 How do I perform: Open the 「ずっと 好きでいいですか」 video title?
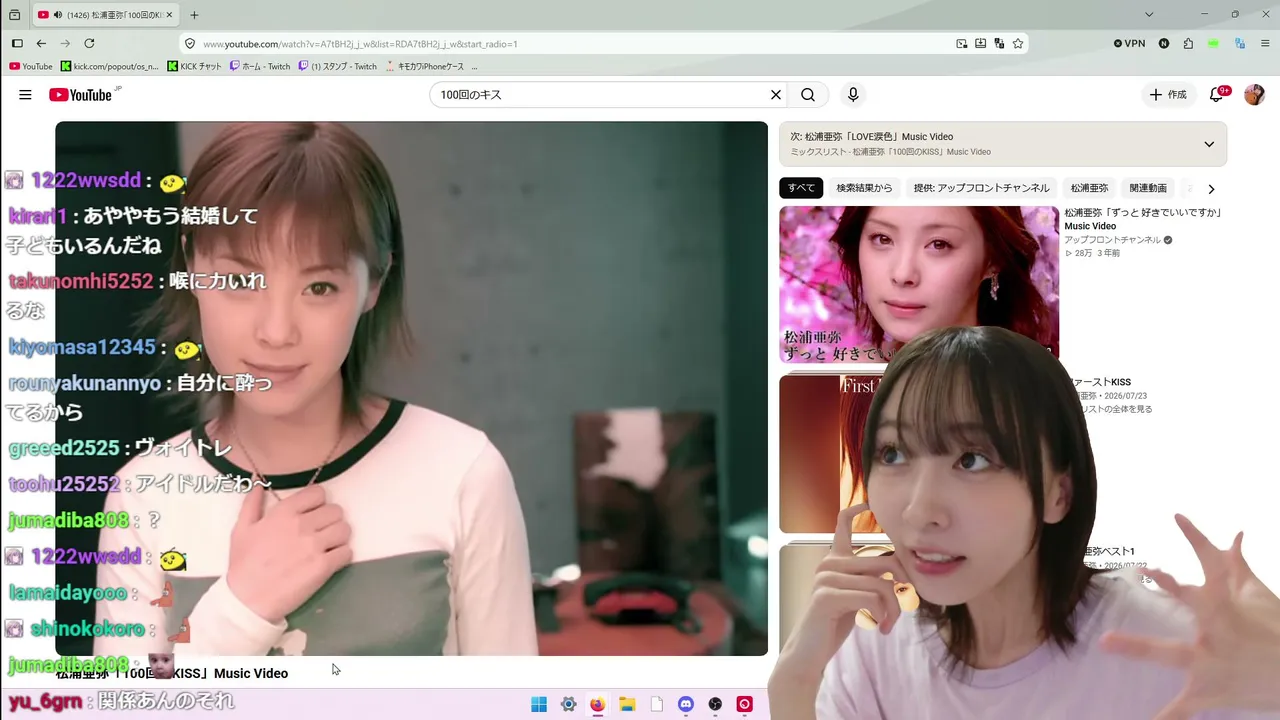pyautogui.click(x=1144, y=219)
